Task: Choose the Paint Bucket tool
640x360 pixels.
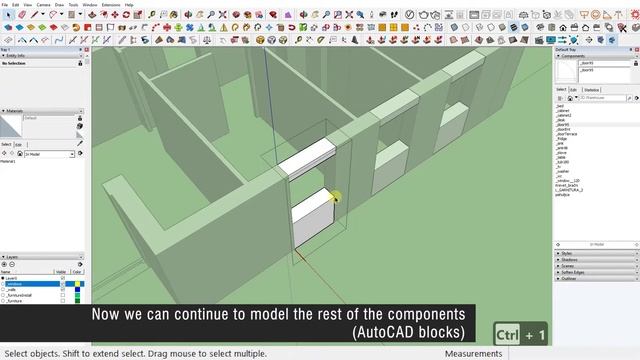Action: 174,15
